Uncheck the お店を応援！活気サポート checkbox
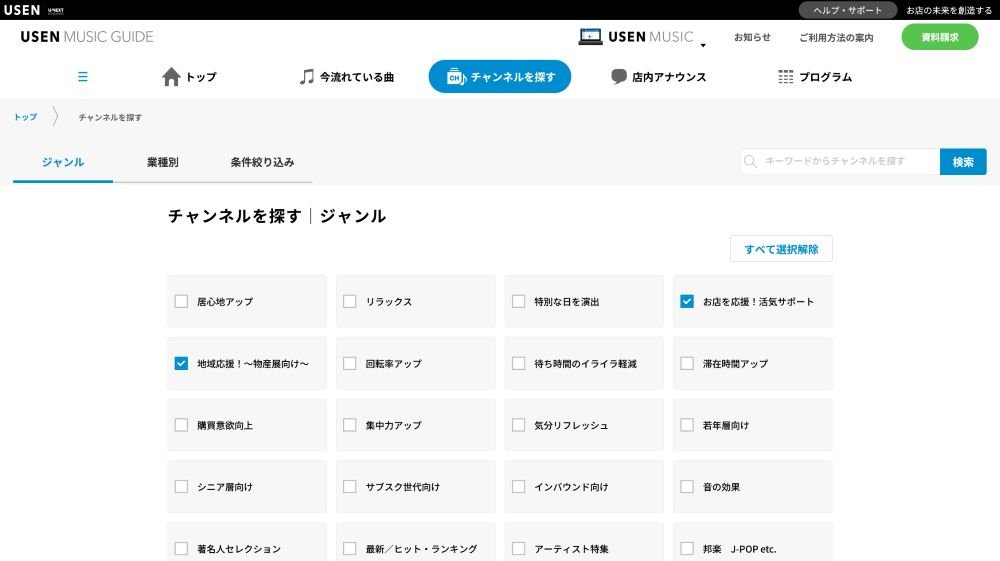 point(687,301)
